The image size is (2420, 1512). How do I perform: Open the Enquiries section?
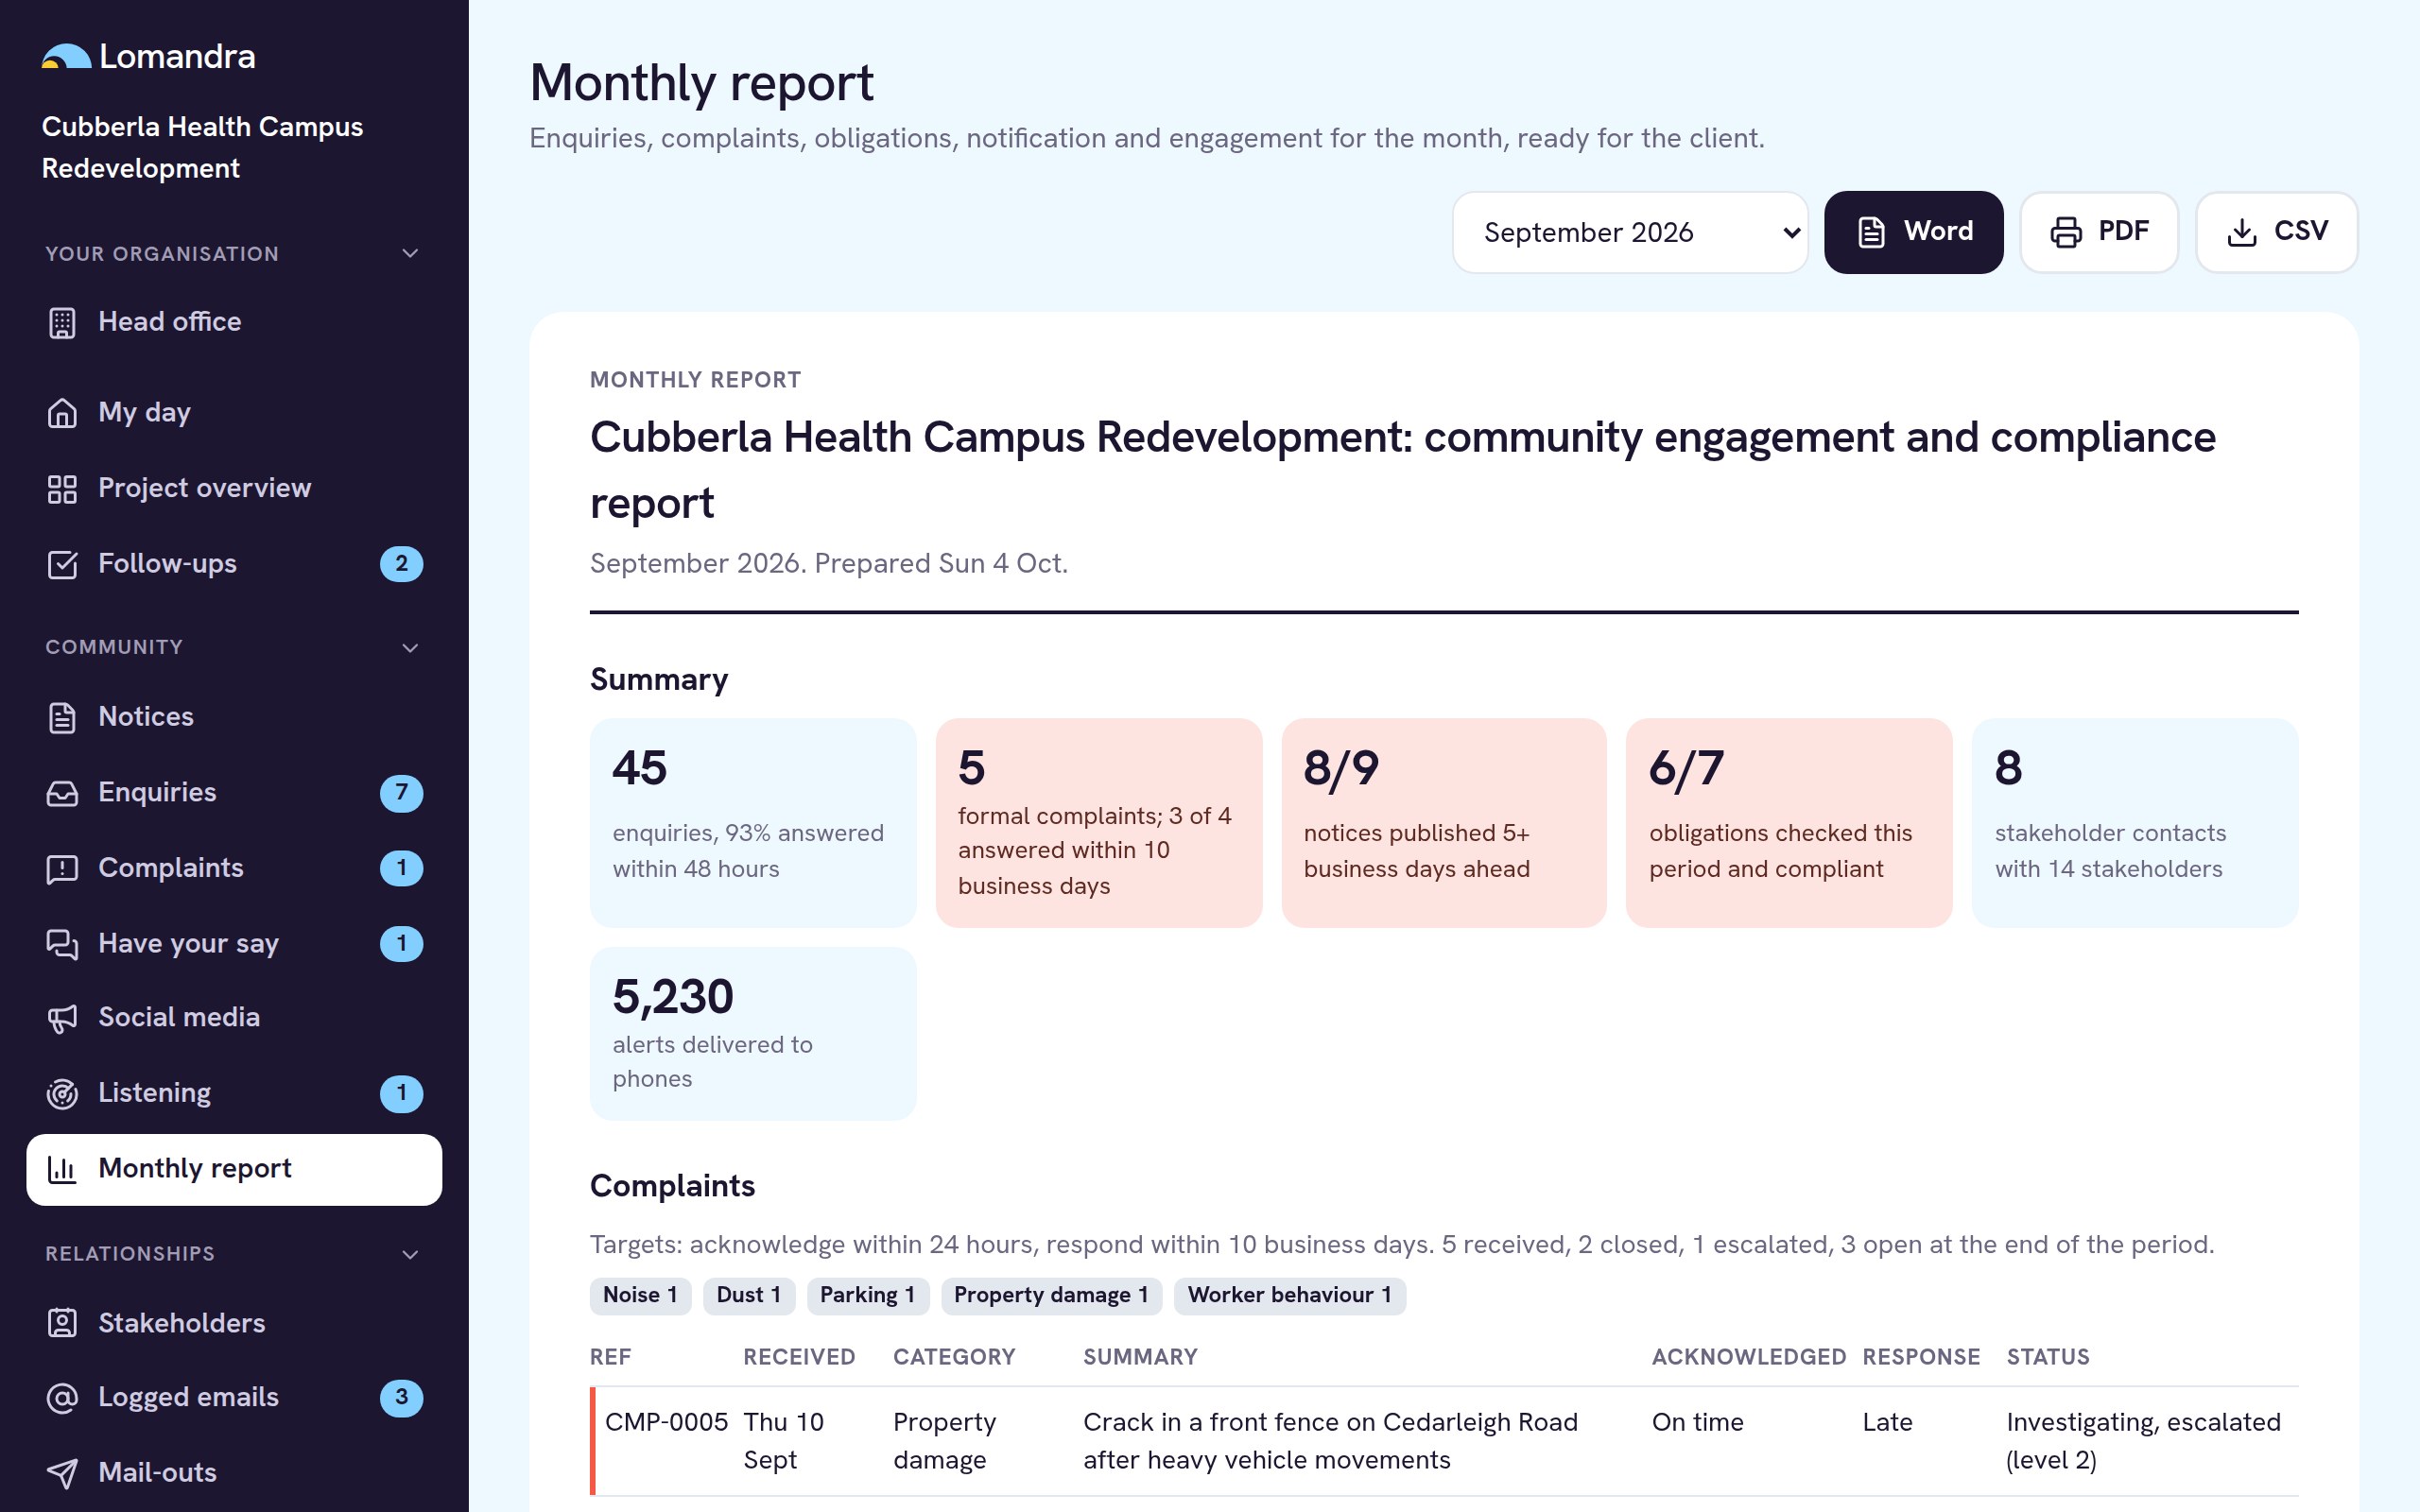[x=234, y=793]
